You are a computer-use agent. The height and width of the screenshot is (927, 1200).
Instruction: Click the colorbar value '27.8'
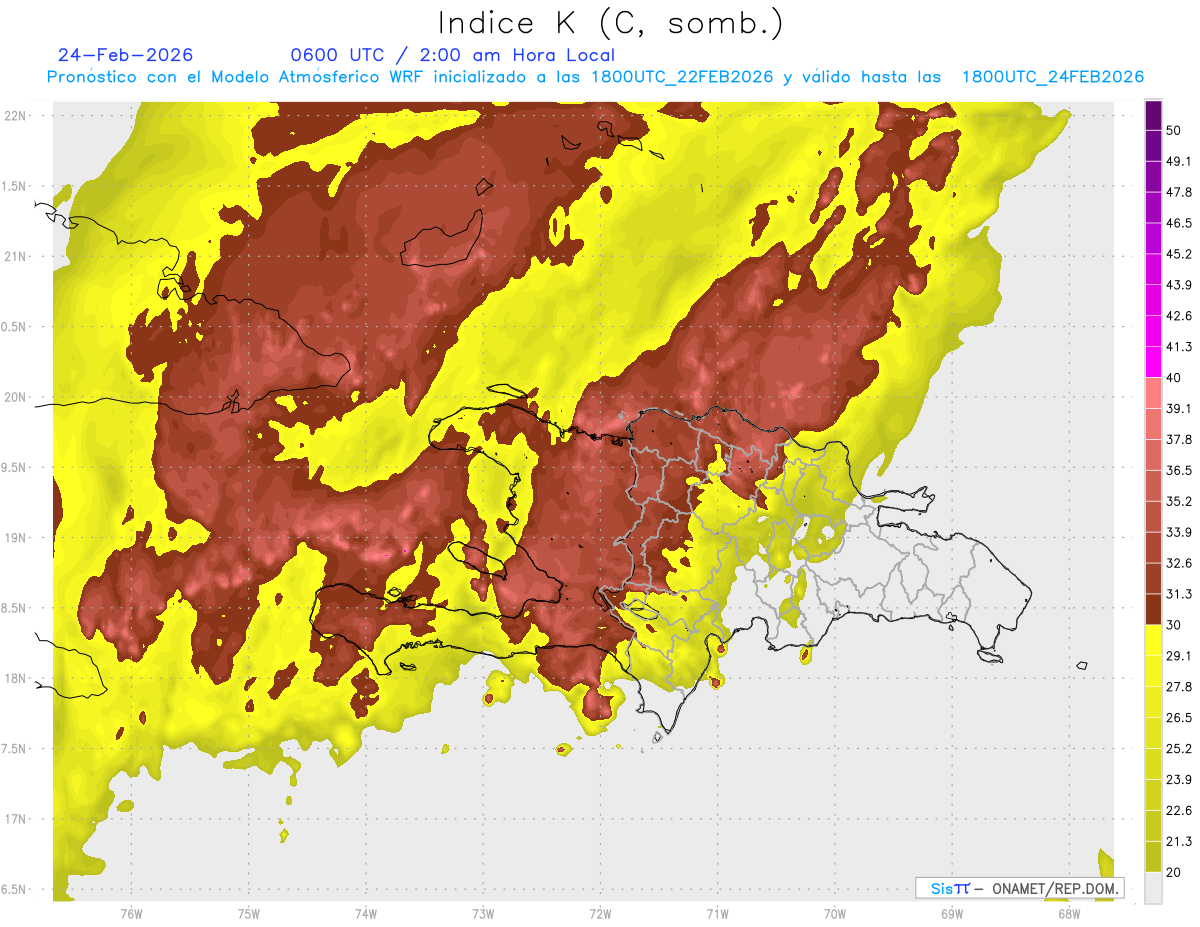[x=1179, y=686]
